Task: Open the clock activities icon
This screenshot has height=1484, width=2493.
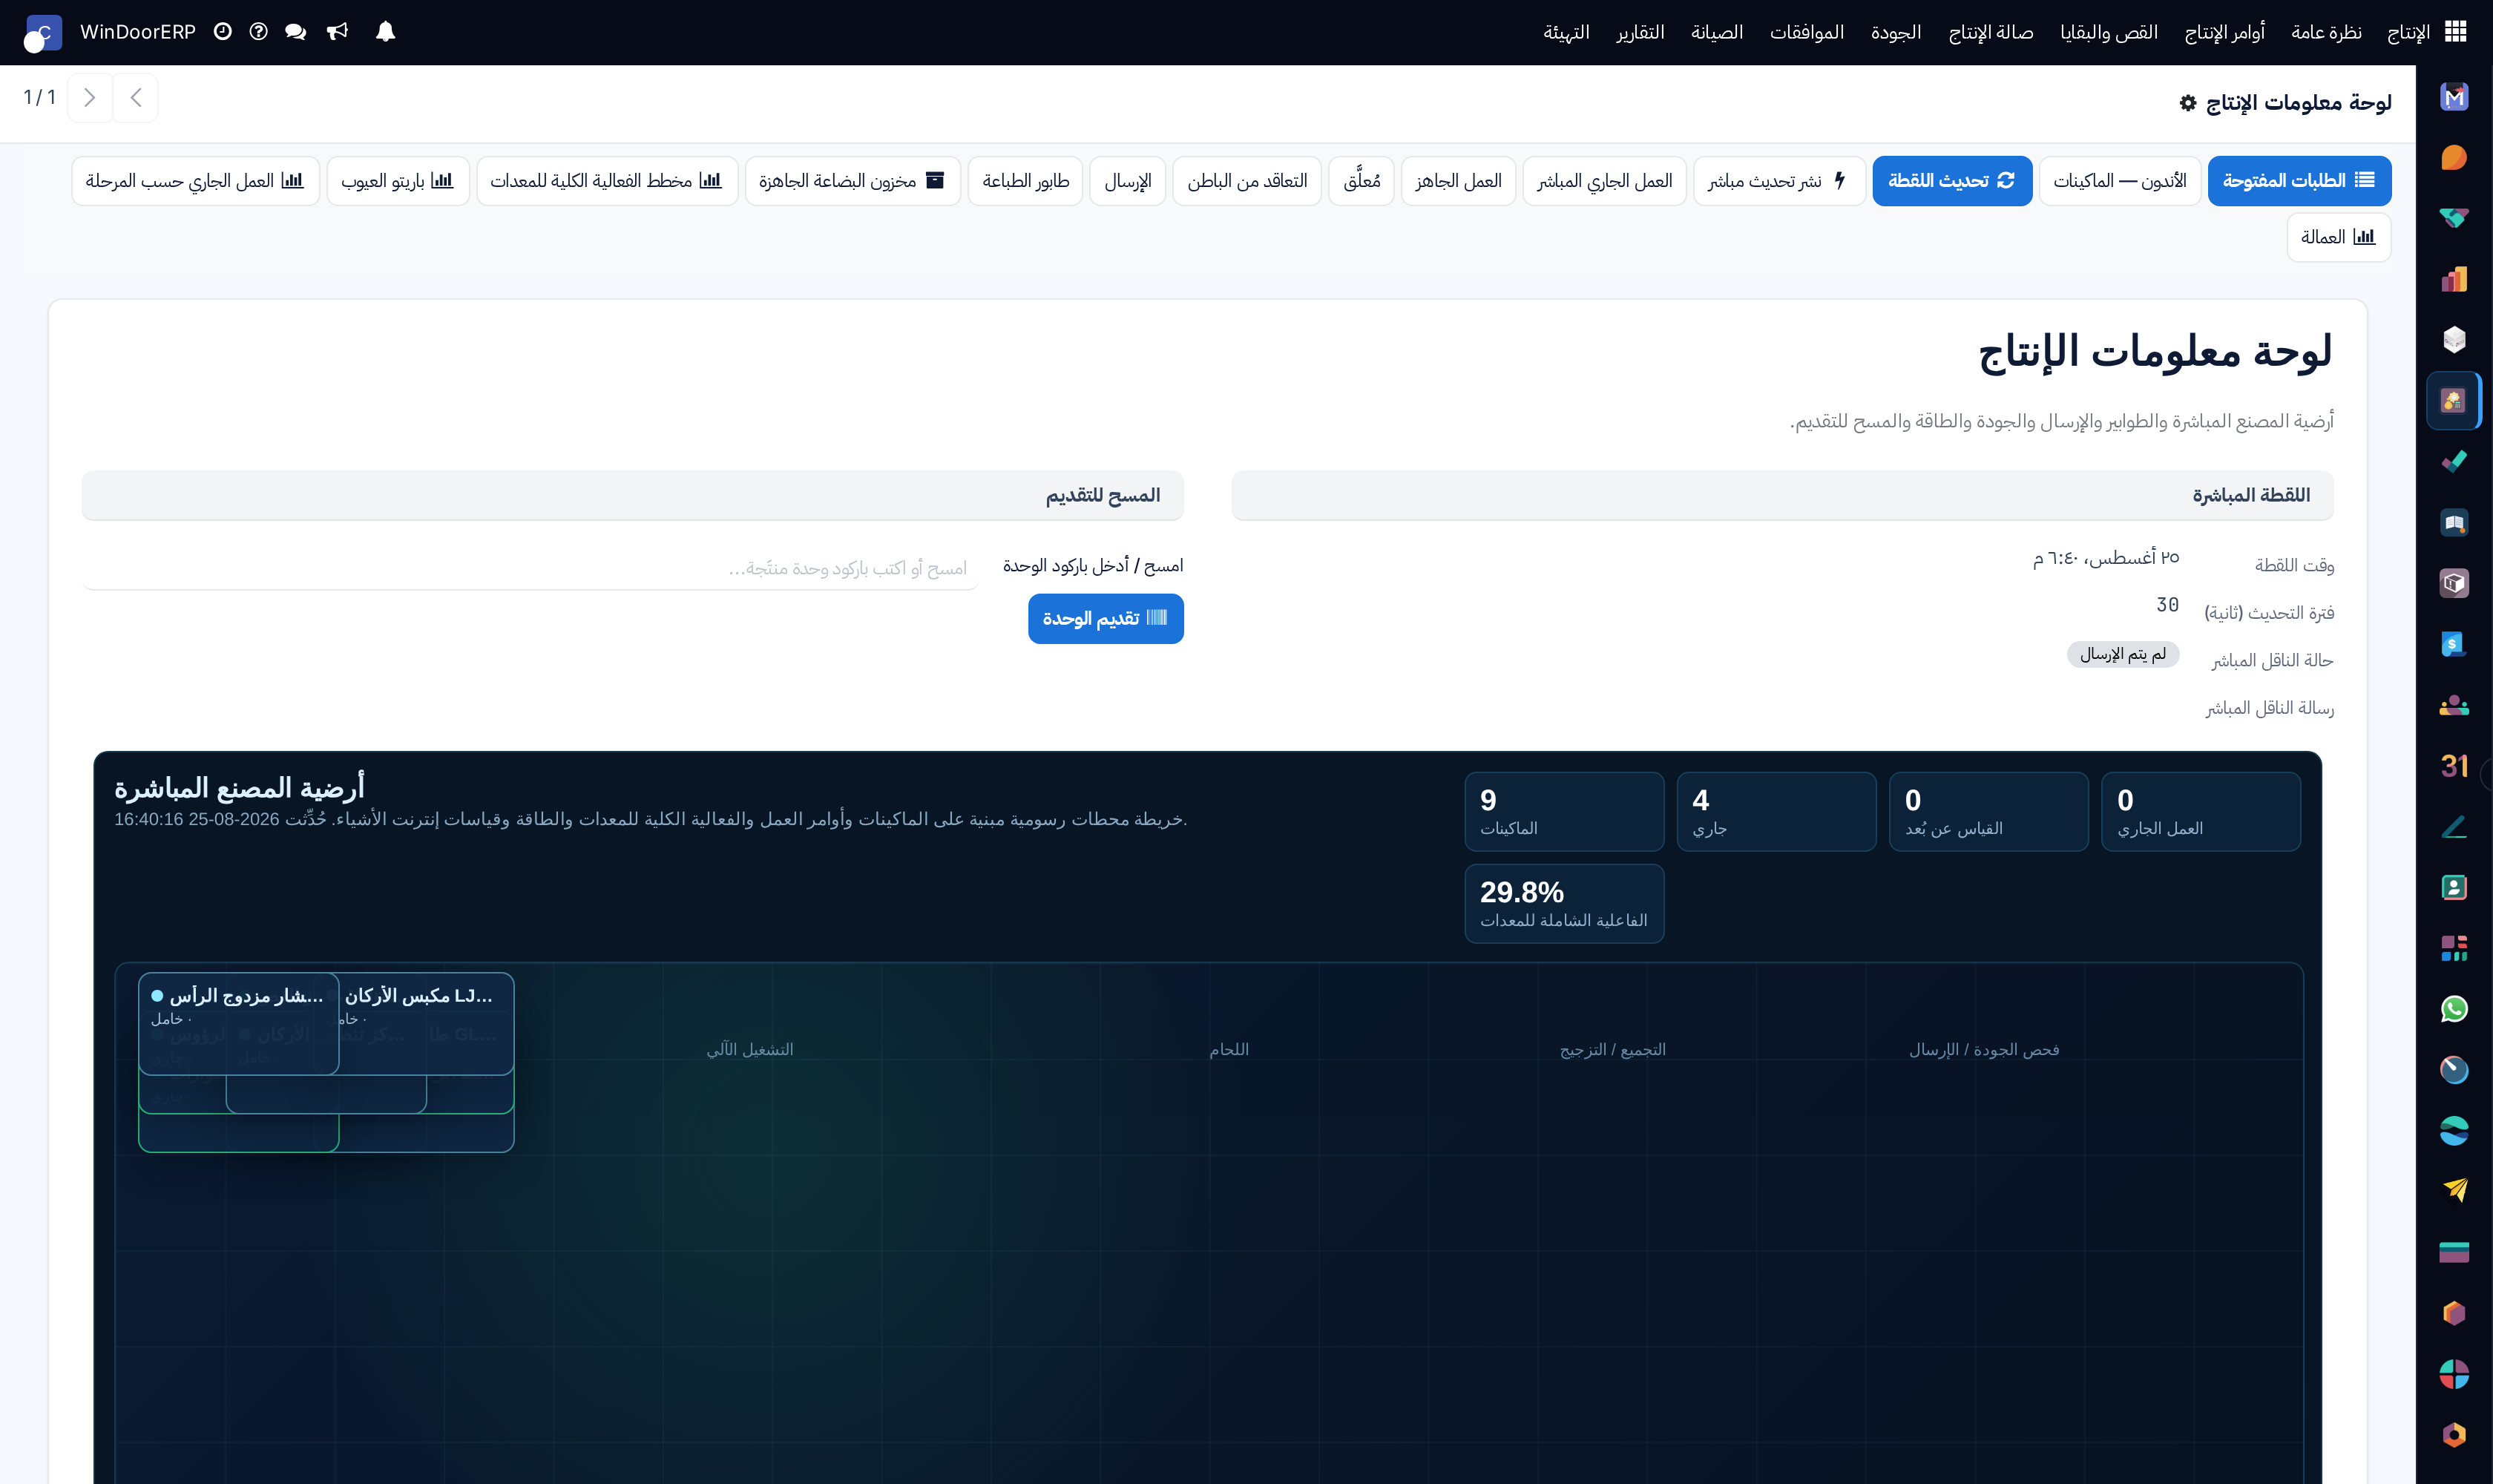Action: point(222,32)
